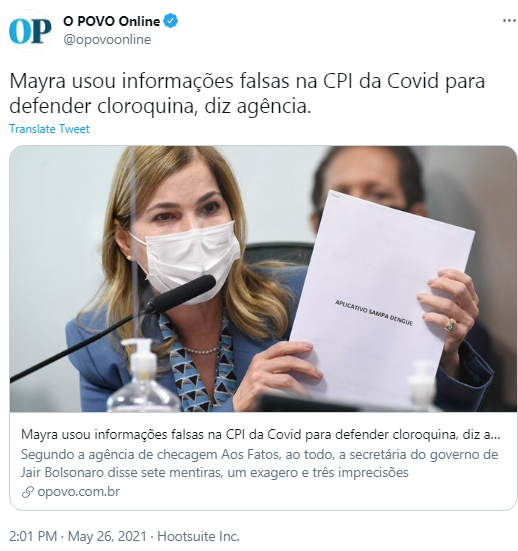Screen dimensions: 518x551
Task: Open the article card headline text
Action: (x=260, y=435)
